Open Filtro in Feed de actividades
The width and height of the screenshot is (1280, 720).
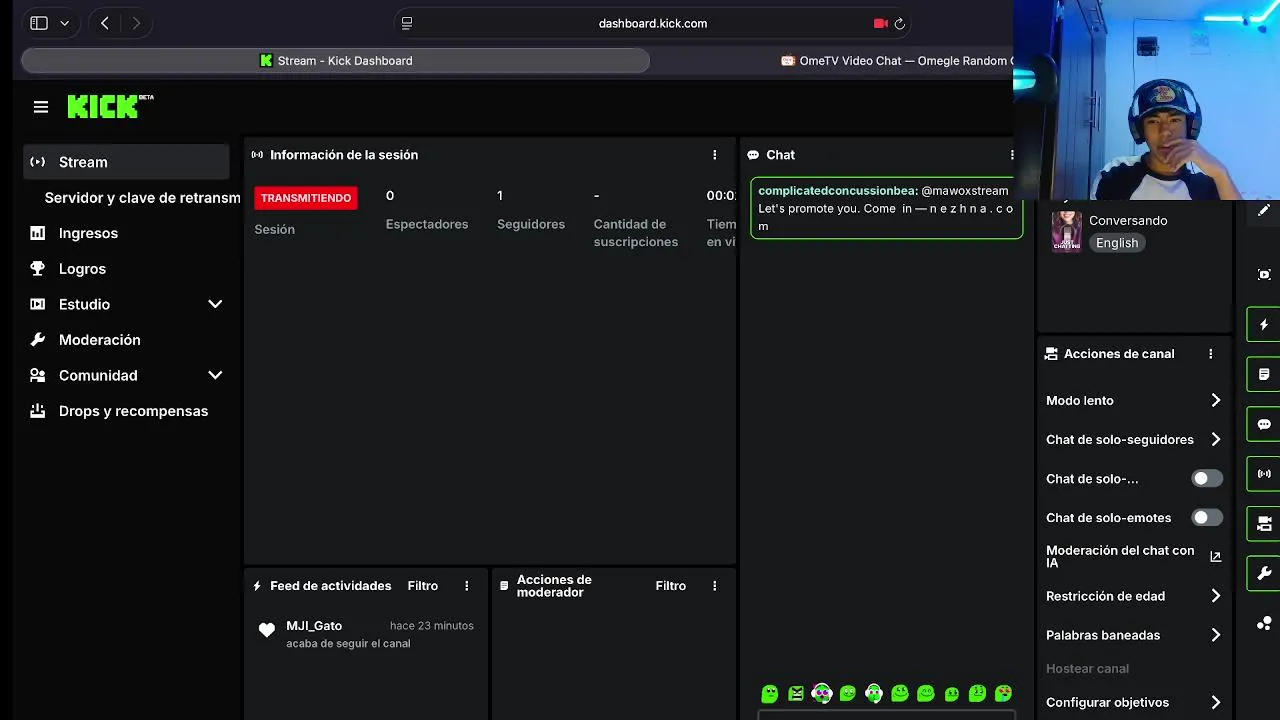[x=423, y=586]
